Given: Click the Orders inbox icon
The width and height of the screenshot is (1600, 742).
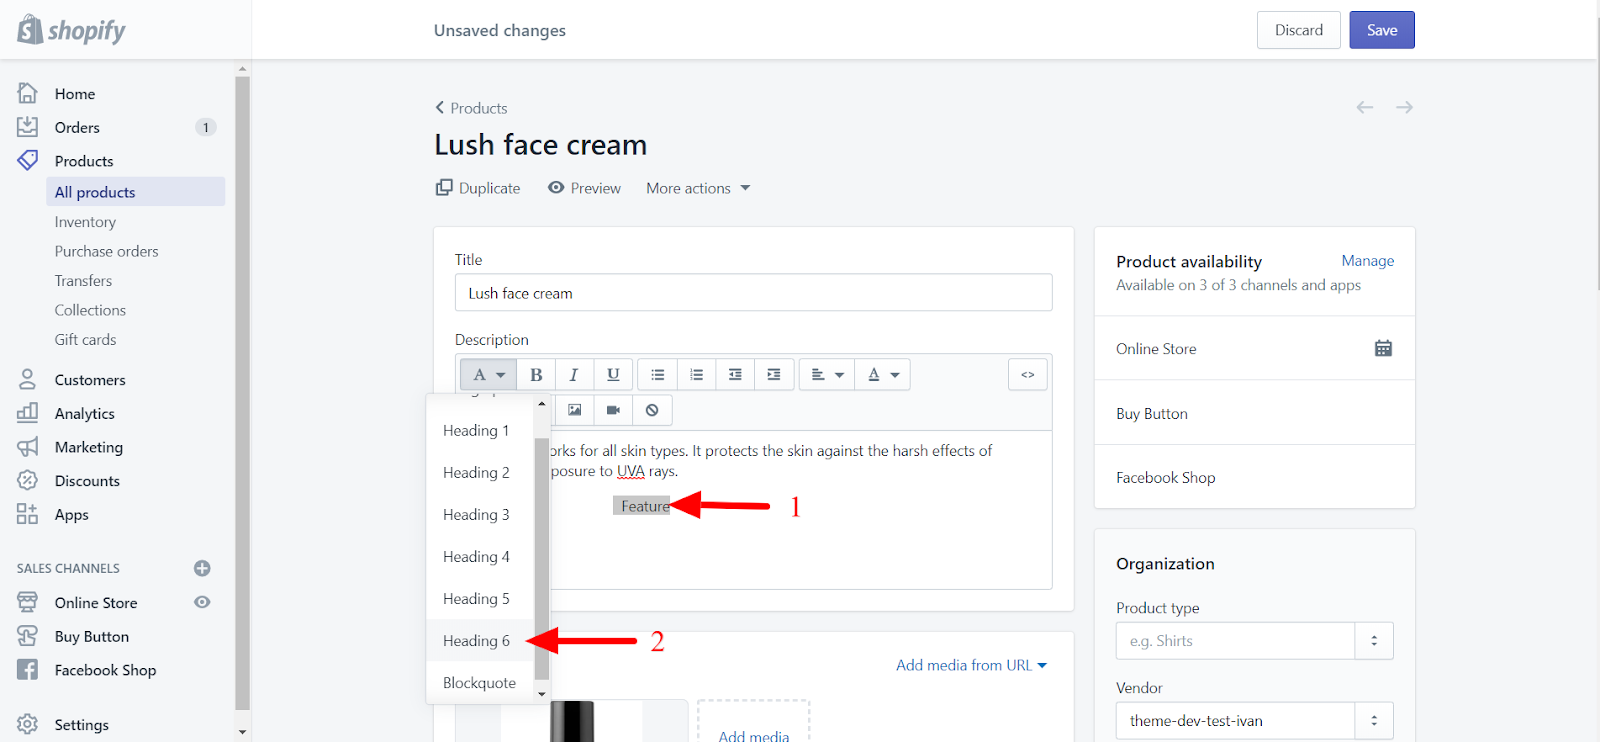Looking at the screenshot, I should click(x=27, y=127).
